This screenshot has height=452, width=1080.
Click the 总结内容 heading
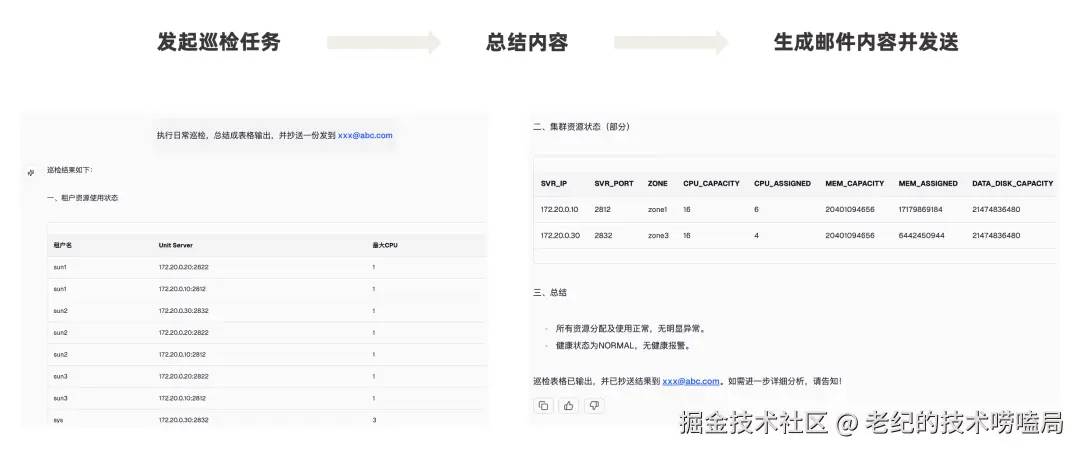coord(527,42)
